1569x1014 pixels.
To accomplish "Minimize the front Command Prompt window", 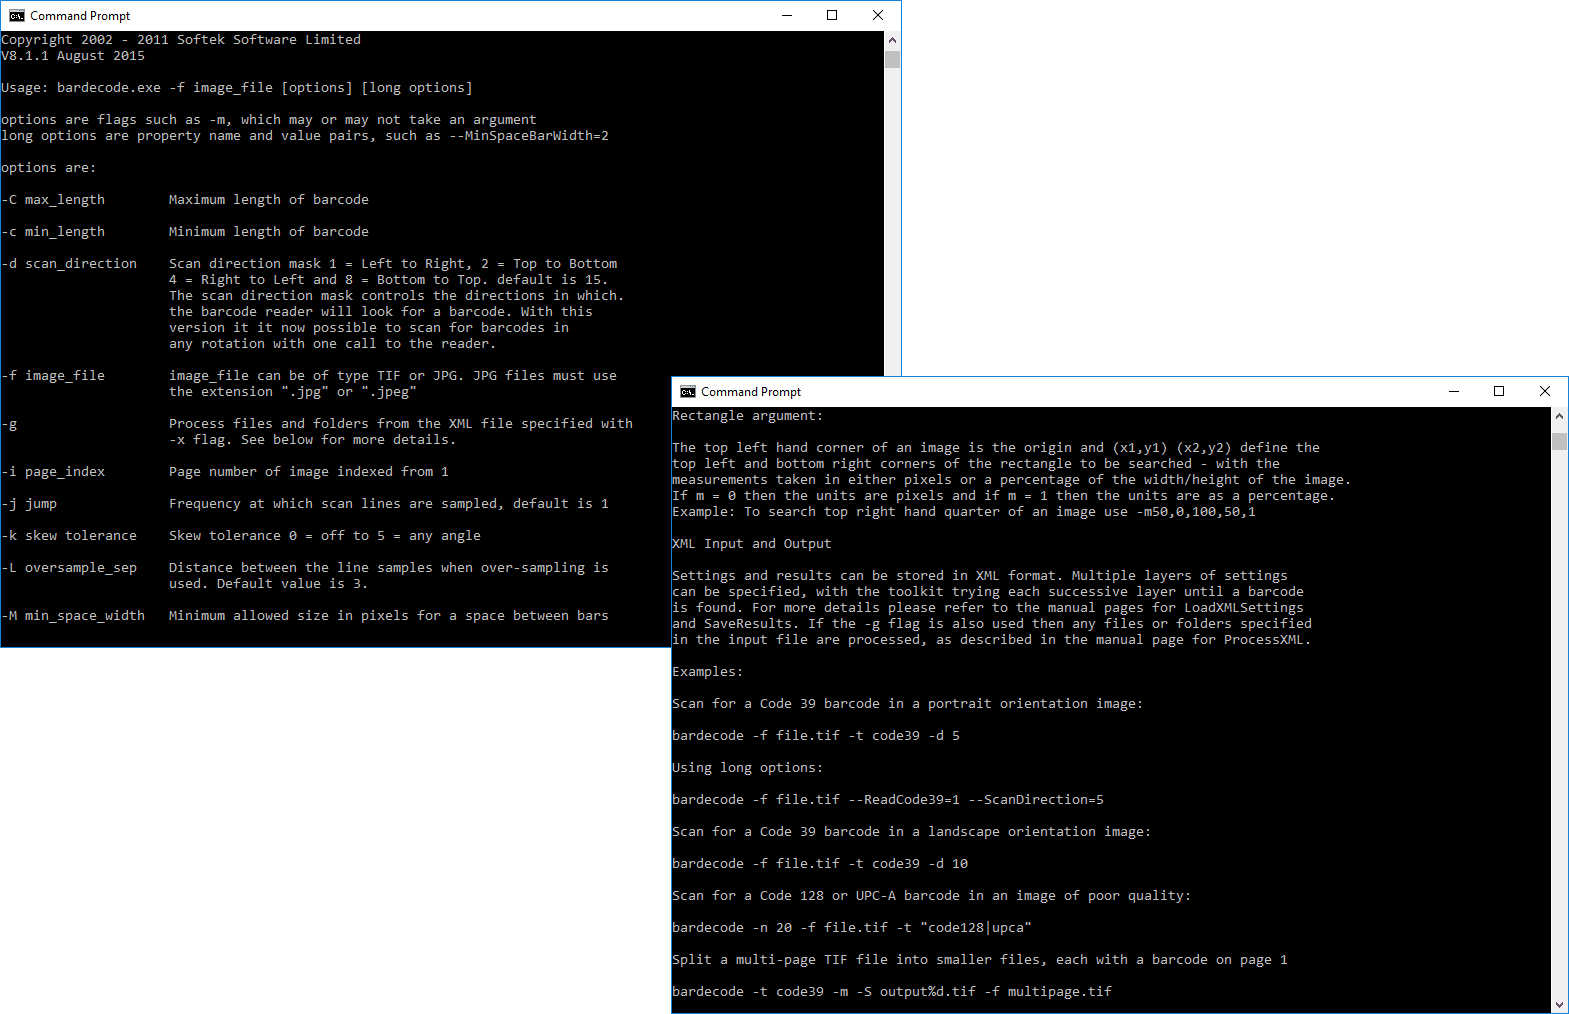I will coord(1454,391).
